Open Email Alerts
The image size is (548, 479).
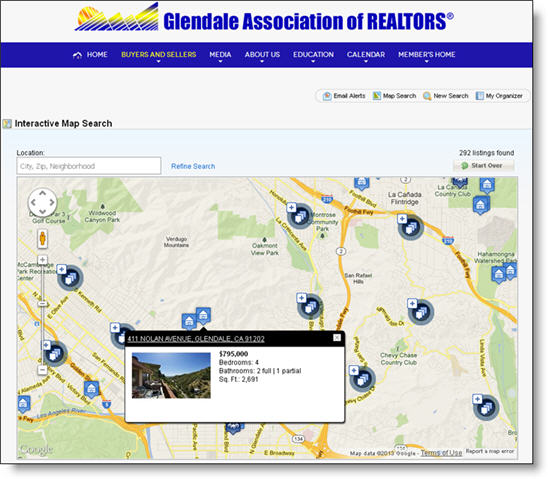pos(344,96)
